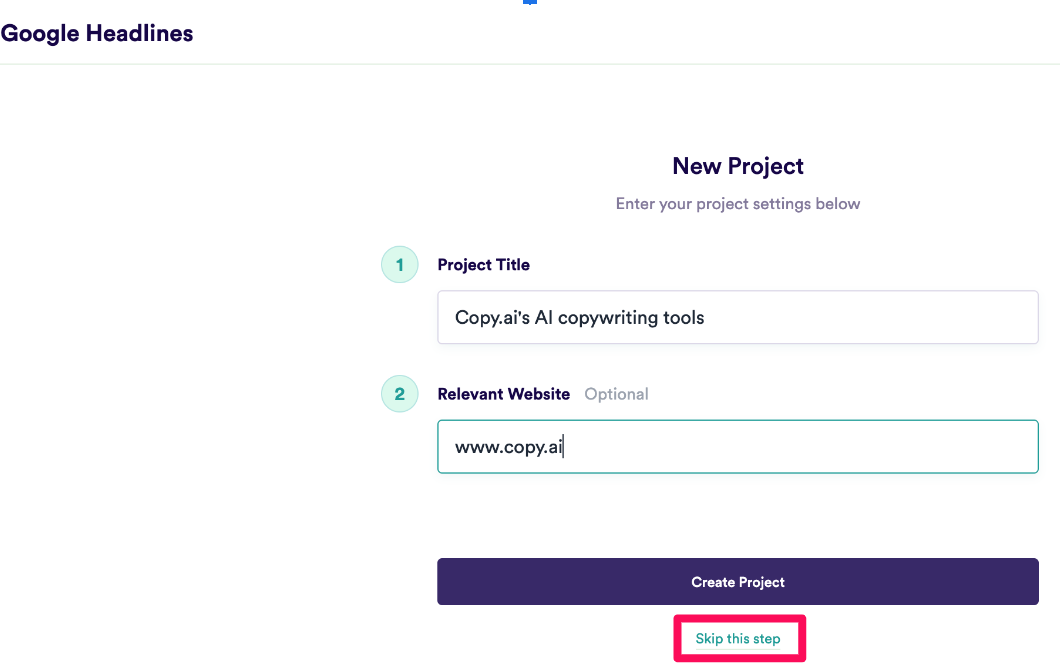Click the word tools in Project Title
The image size is (1060, 666).
point(684,318)
